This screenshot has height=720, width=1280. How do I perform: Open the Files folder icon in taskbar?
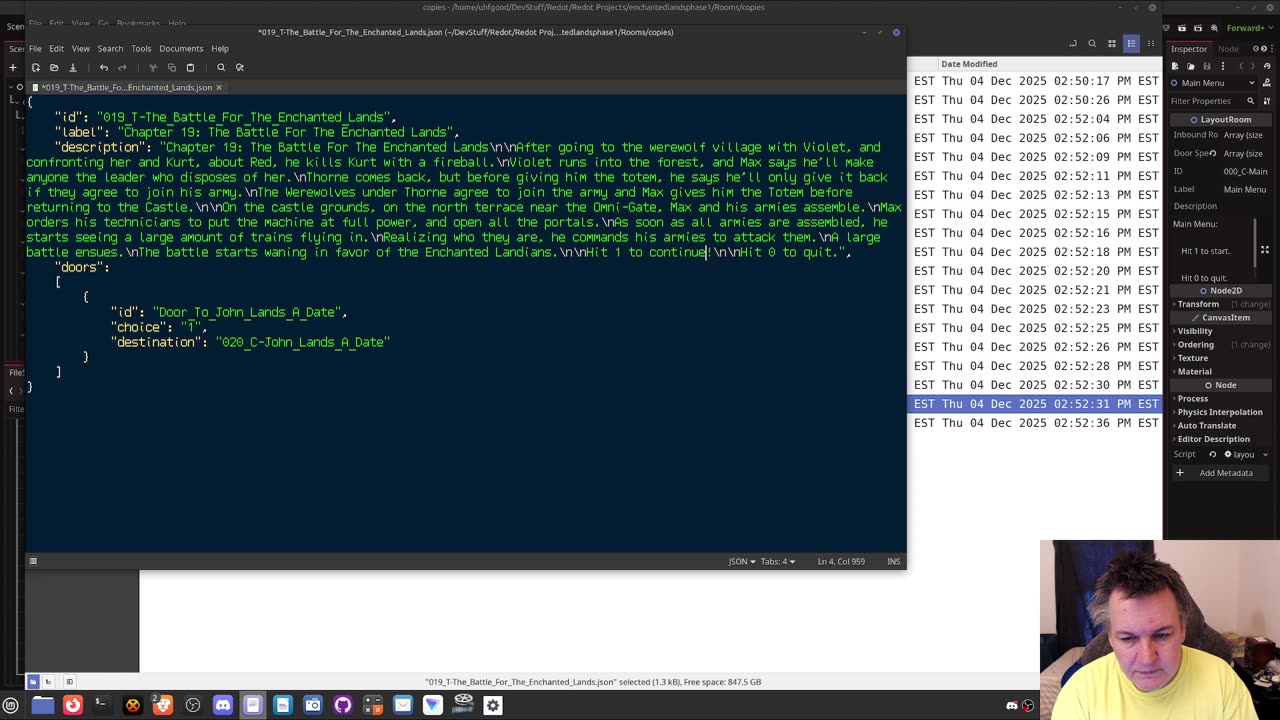click(x=43, y=705)
